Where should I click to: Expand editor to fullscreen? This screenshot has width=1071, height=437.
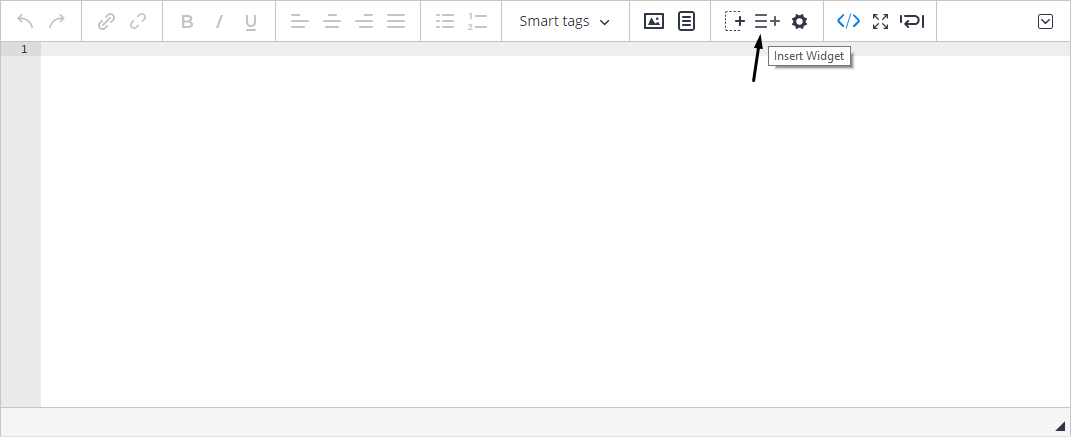[x=880, y=21]
